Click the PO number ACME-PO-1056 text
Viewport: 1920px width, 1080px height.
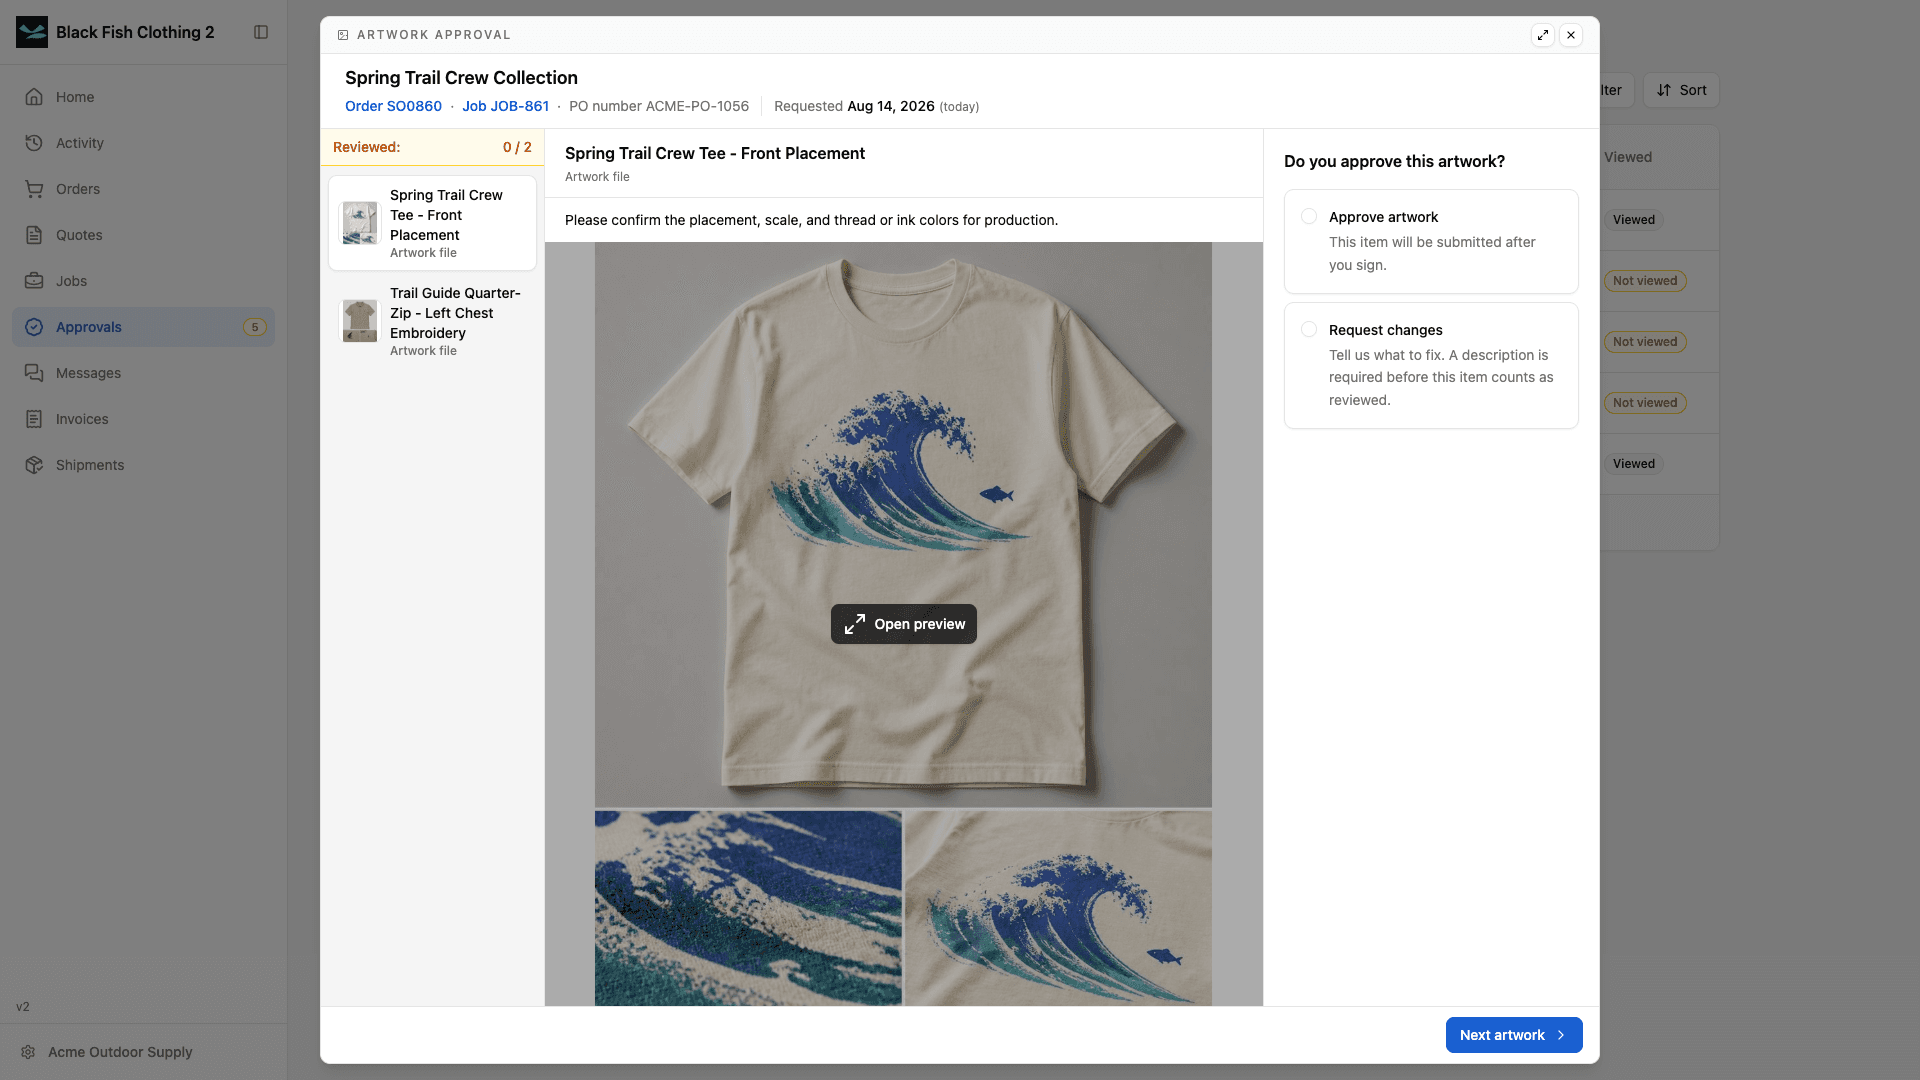point(659,106)
